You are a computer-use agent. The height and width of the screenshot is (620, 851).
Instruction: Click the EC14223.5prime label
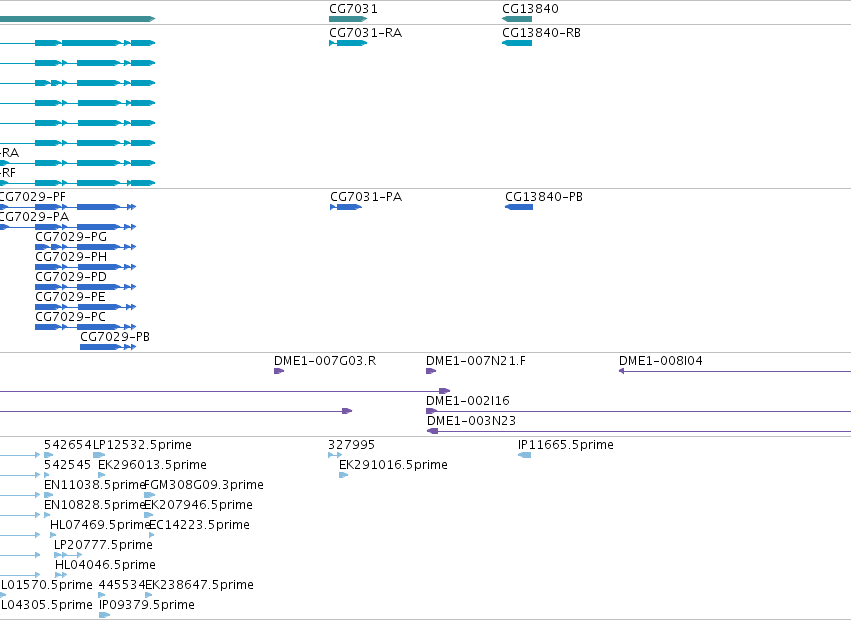point(199,526)
